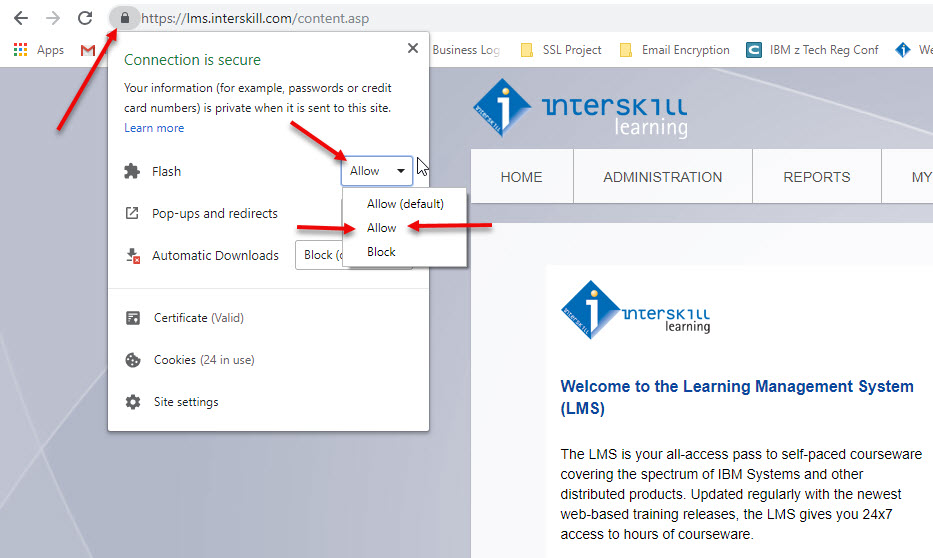Open Cookies (24 in use) details

pyautogui.click(x=204, y=360)
